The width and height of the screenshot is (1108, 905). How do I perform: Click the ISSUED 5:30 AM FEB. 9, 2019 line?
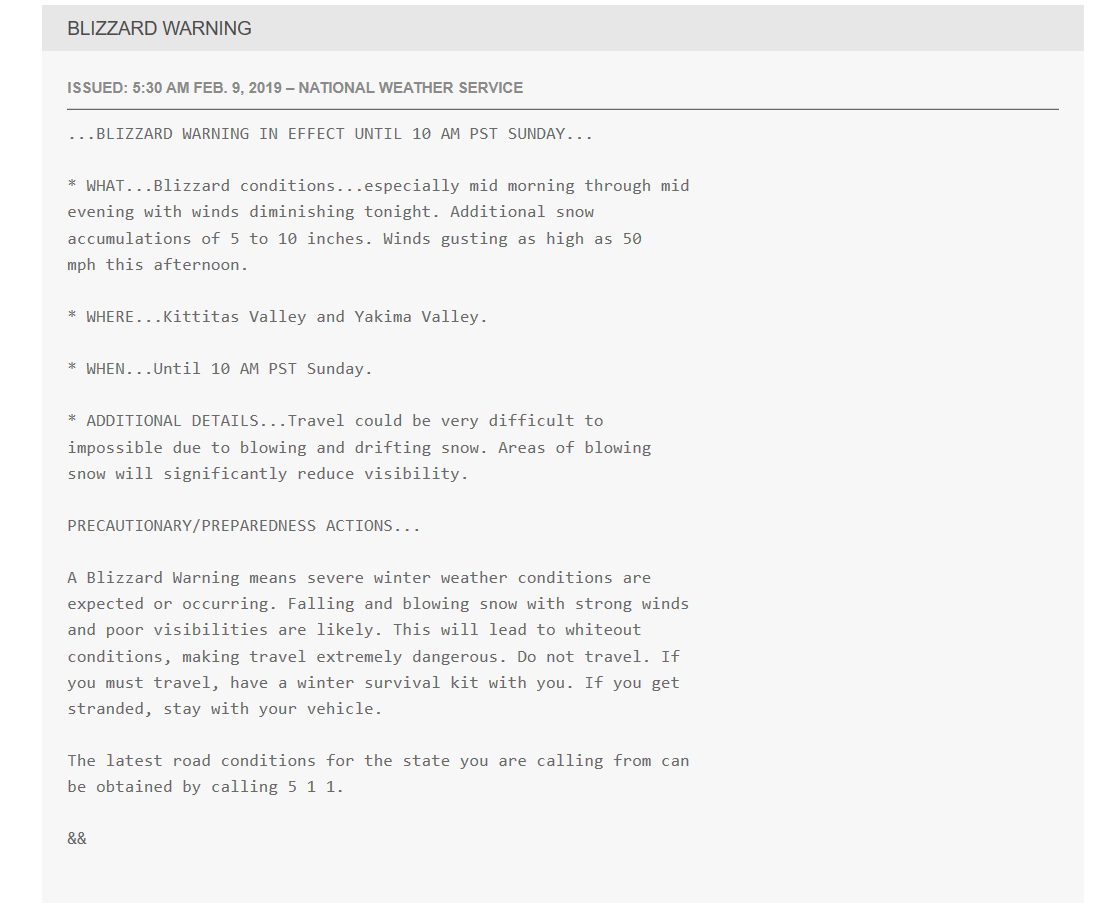pyautogui.click(x=295, y=88)
